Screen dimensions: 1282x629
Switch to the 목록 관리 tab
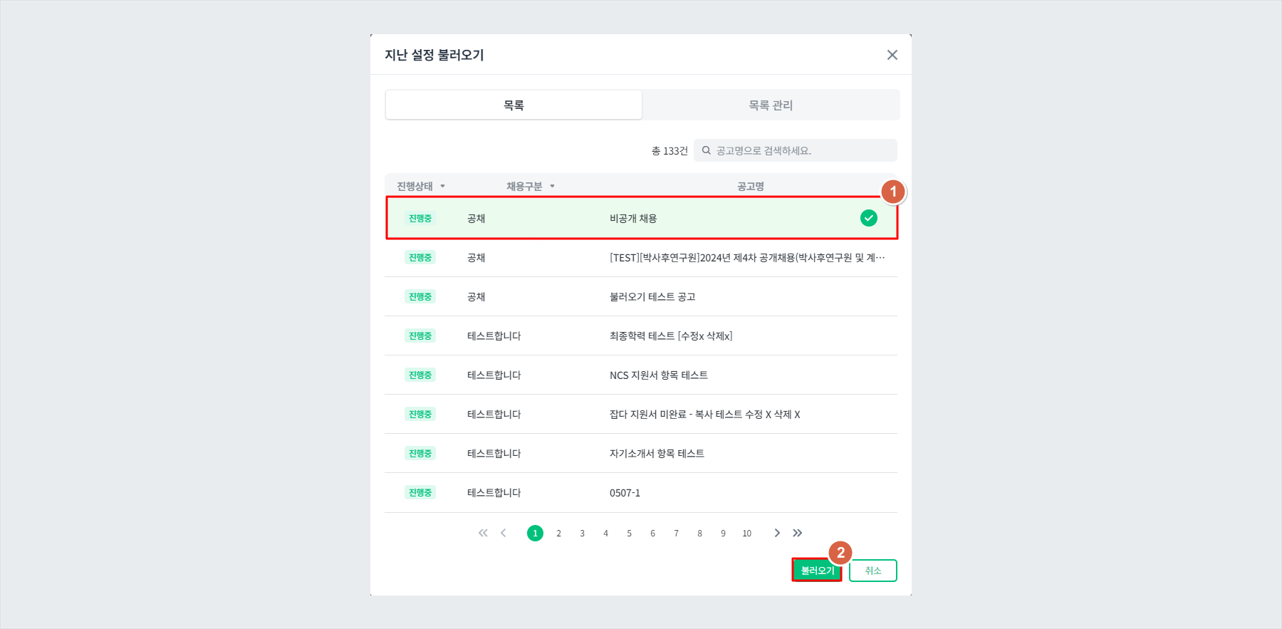click(770, 104)
